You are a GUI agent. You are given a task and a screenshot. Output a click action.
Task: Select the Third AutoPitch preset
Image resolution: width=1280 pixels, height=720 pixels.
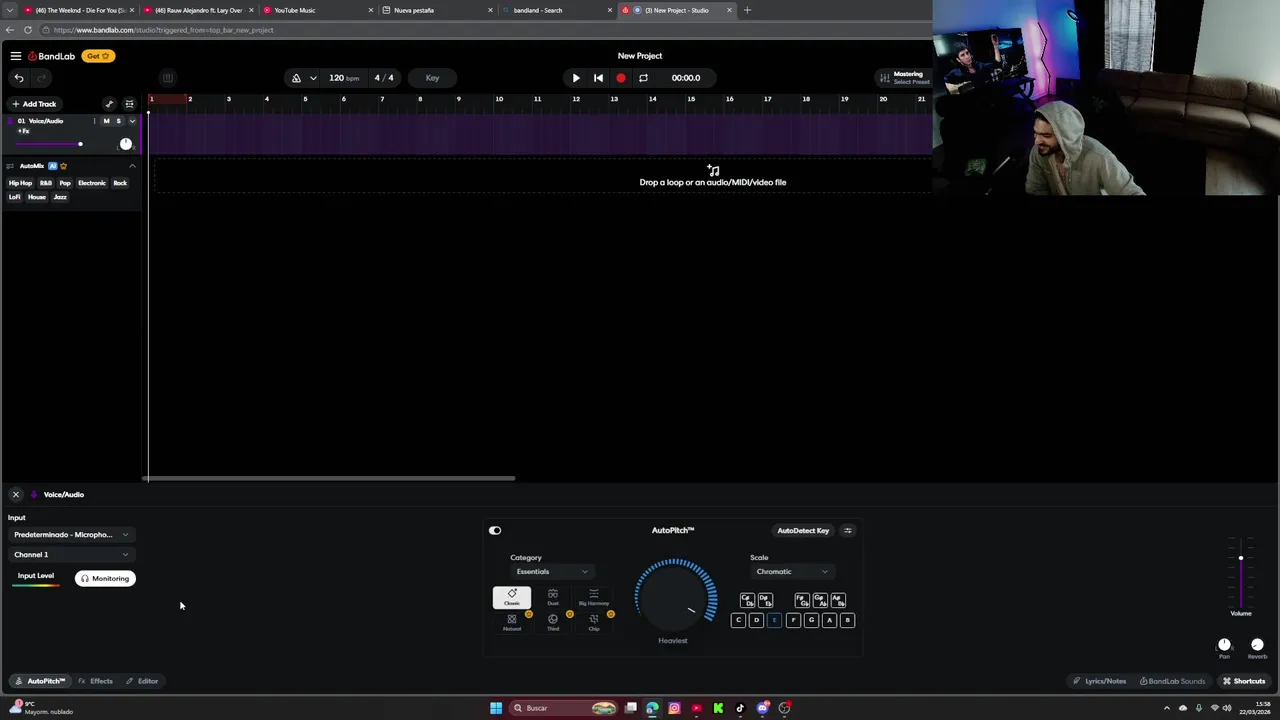click(x=553, y=622)
